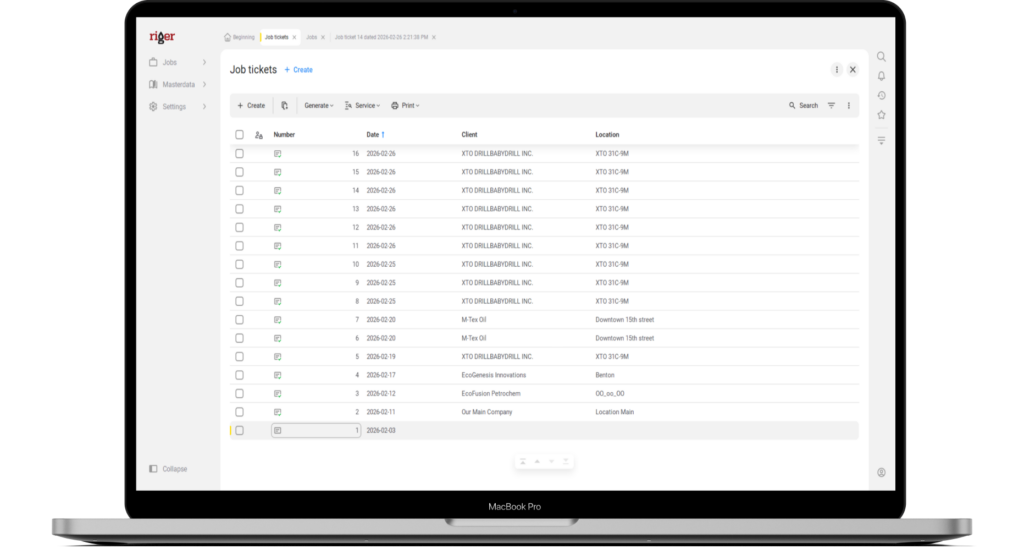Check the box for ticket 16
1024x549 pixels.
(240, 153)
